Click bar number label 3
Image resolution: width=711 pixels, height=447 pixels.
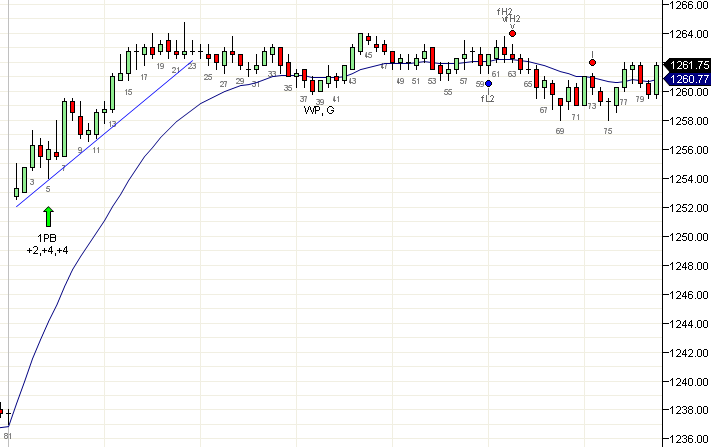click(x=32, y=182)
